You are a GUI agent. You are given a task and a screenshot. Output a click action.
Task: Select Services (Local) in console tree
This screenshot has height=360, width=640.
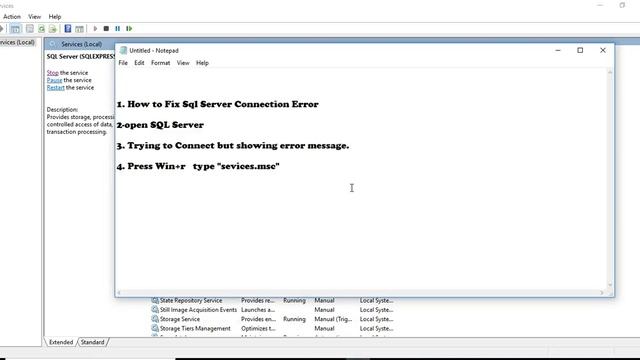click(17, 42)
